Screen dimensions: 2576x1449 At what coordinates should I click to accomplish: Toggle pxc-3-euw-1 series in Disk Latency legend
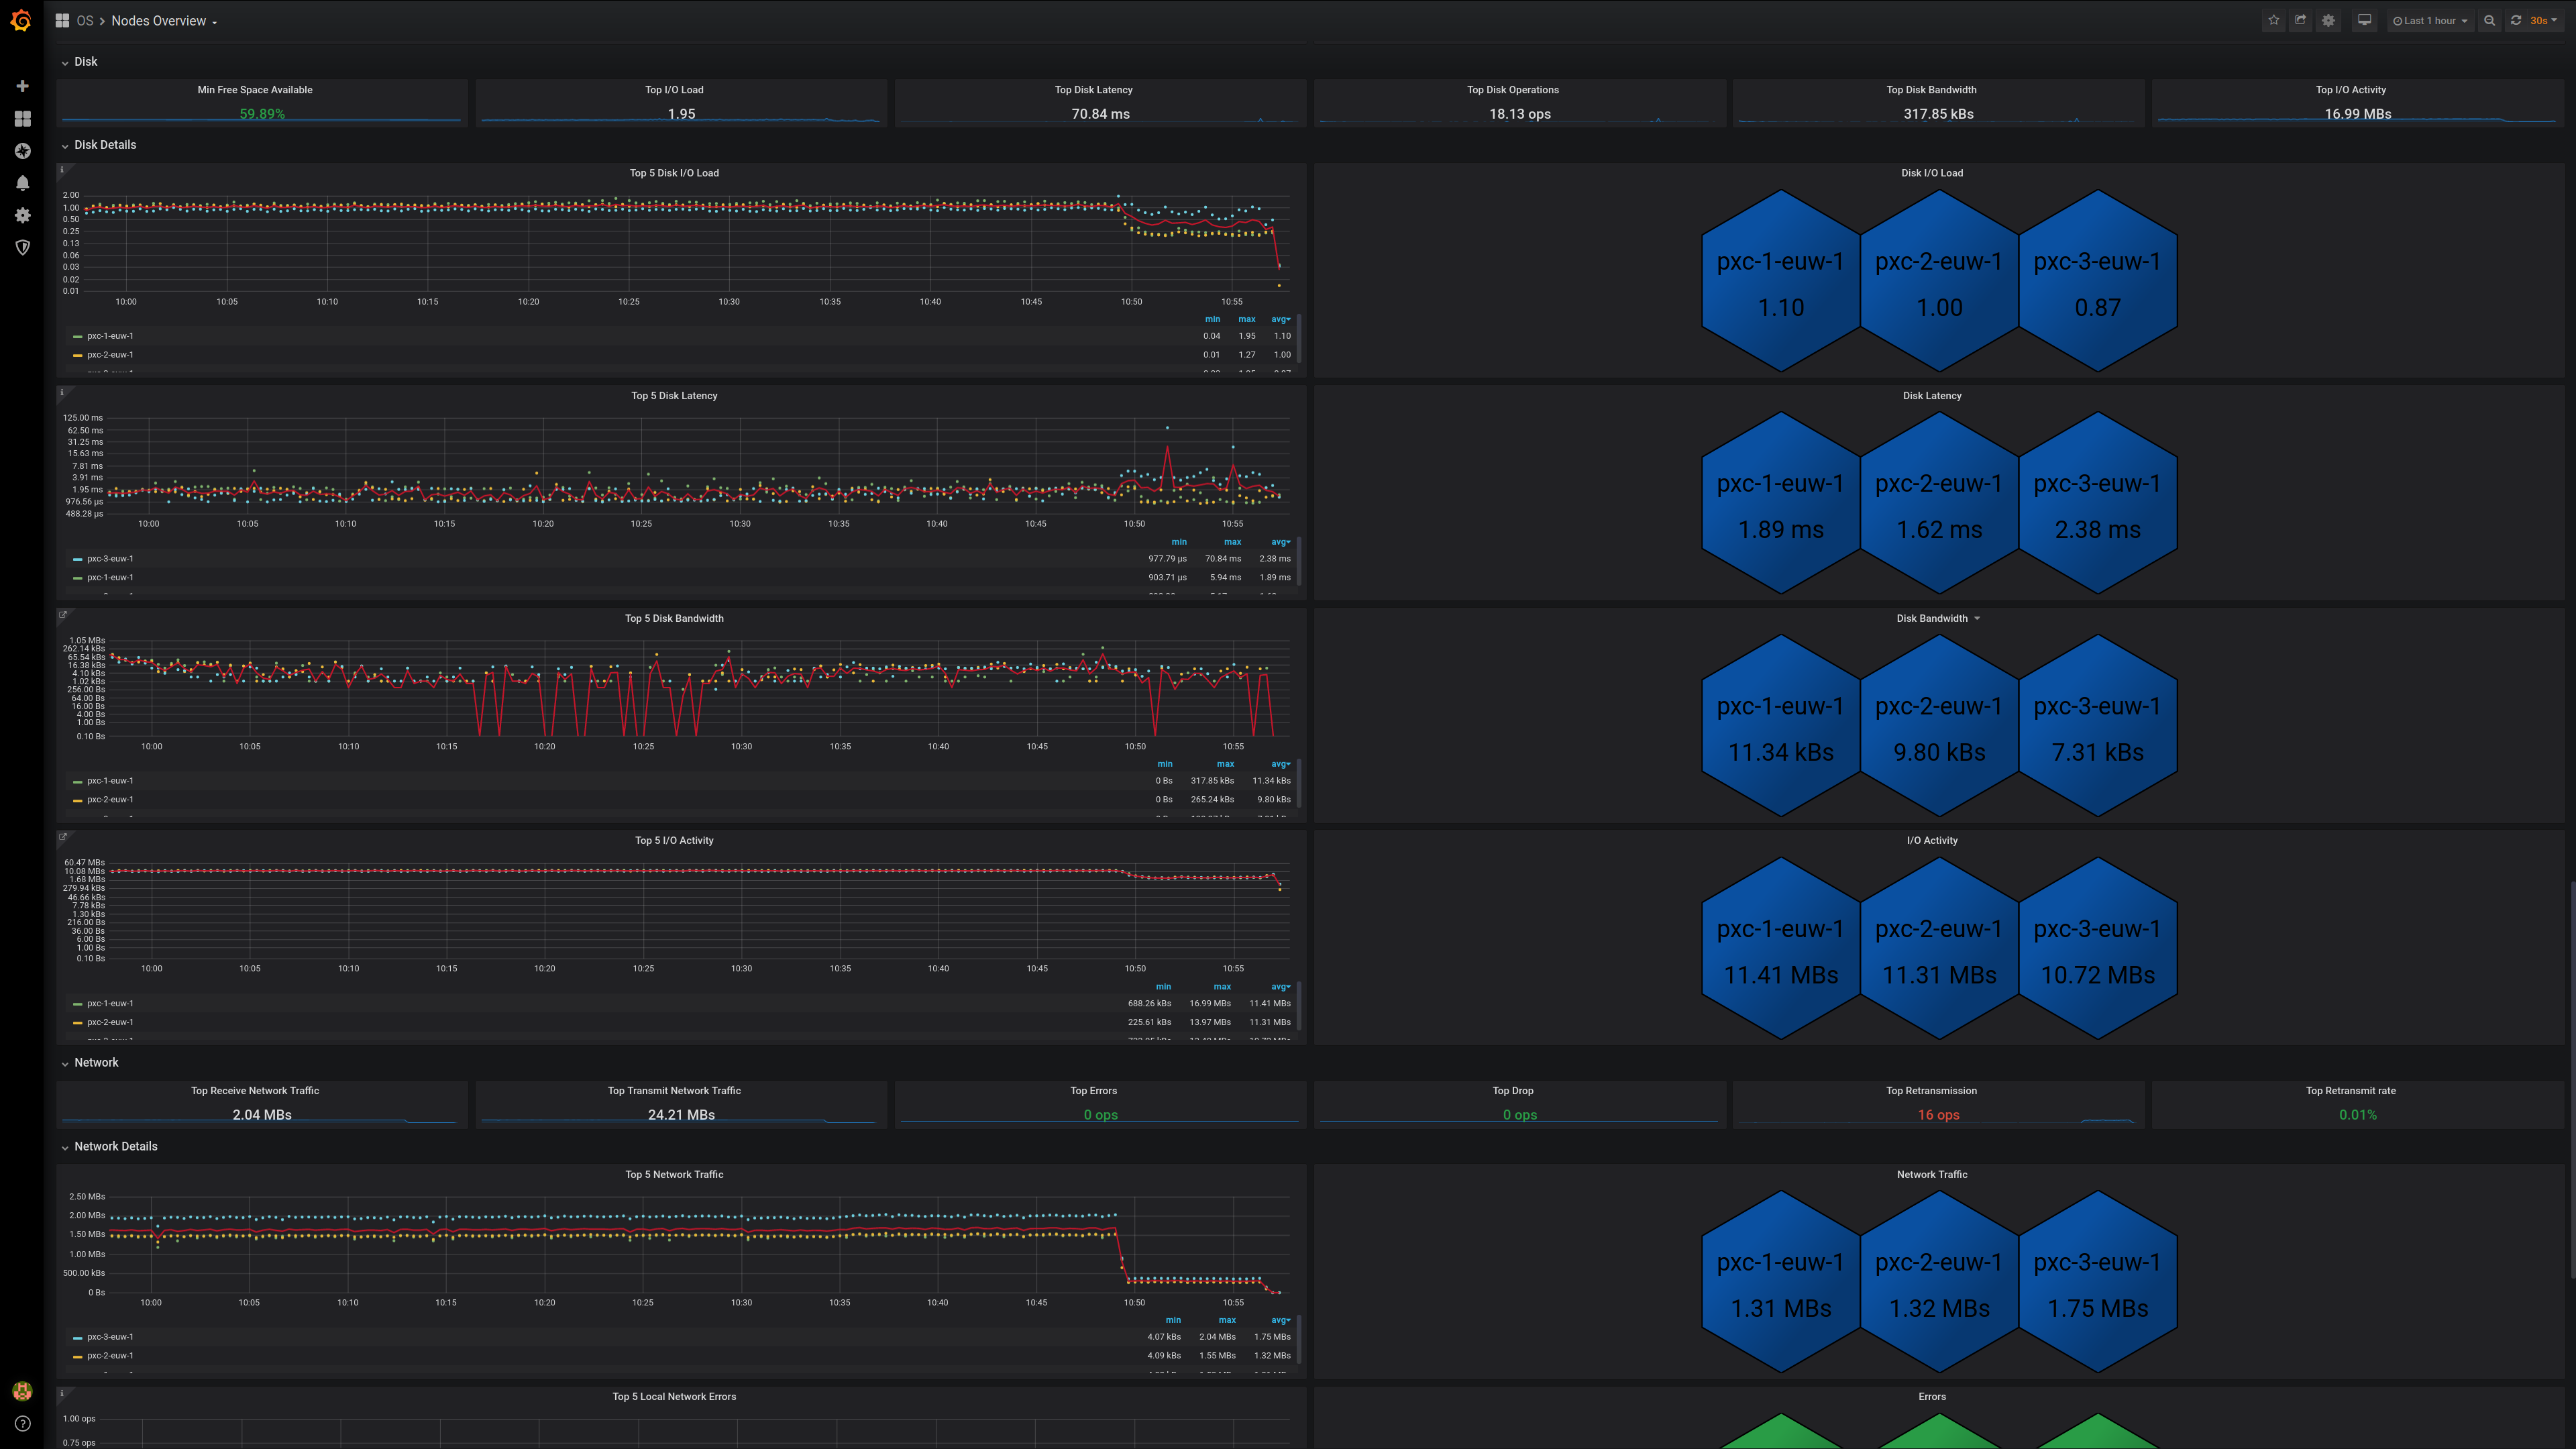click(x=110, y=559)
